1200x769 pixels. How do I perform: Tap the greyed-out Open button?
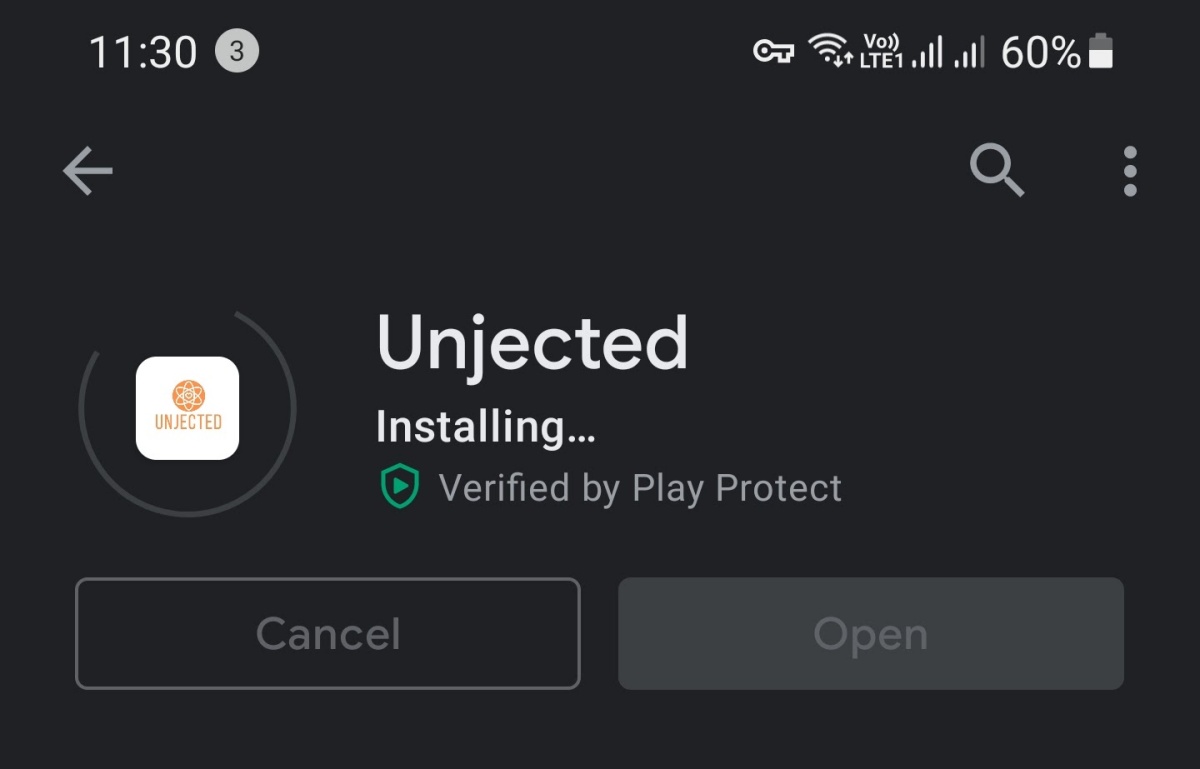coord(871,634)
